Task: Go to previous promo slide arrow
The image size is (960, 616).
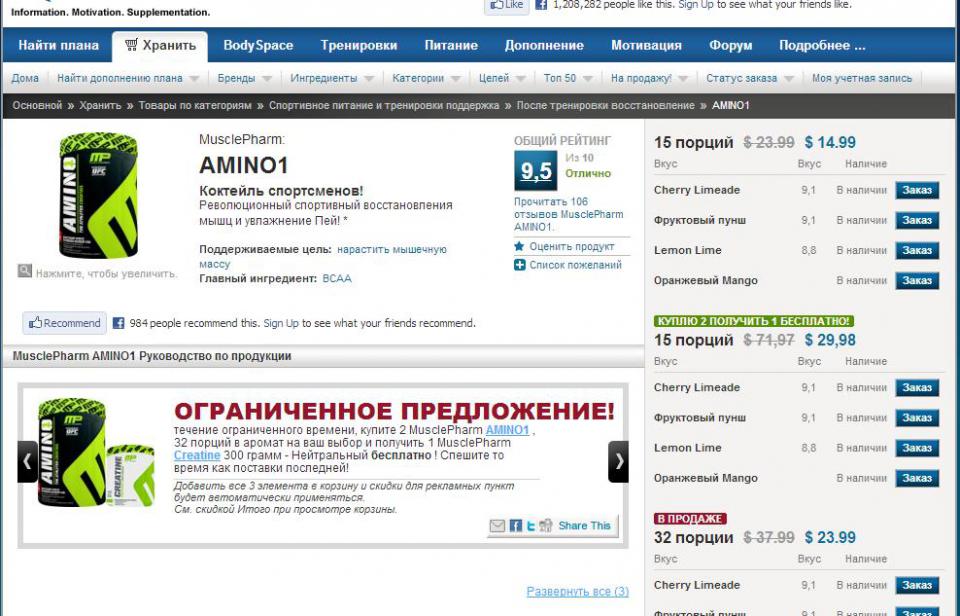Action: click(28, 461)
